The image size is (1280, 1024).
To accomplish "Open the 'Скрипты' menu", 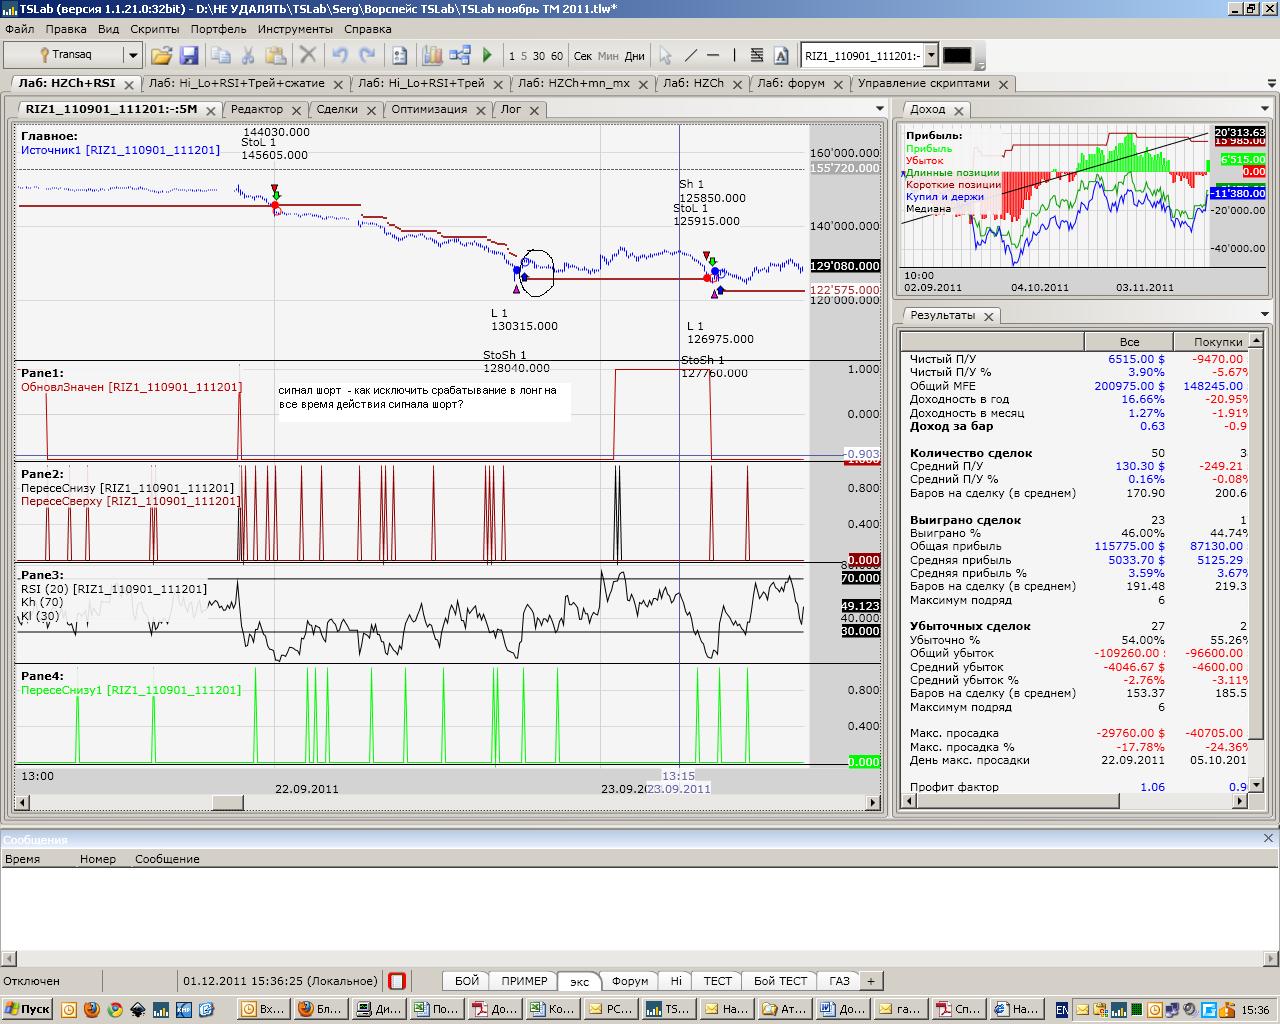I will 155,29.
